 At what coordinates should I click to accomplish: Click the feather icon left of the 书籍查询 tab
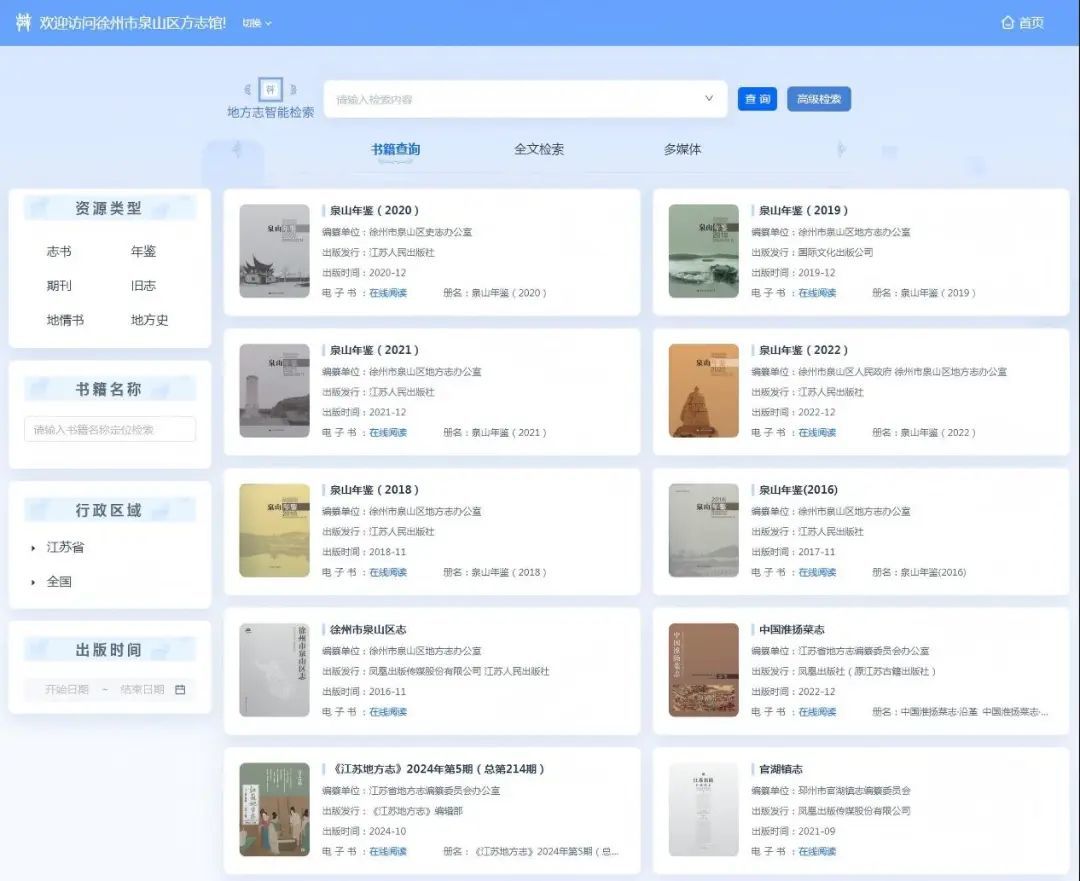pos(237,149)
